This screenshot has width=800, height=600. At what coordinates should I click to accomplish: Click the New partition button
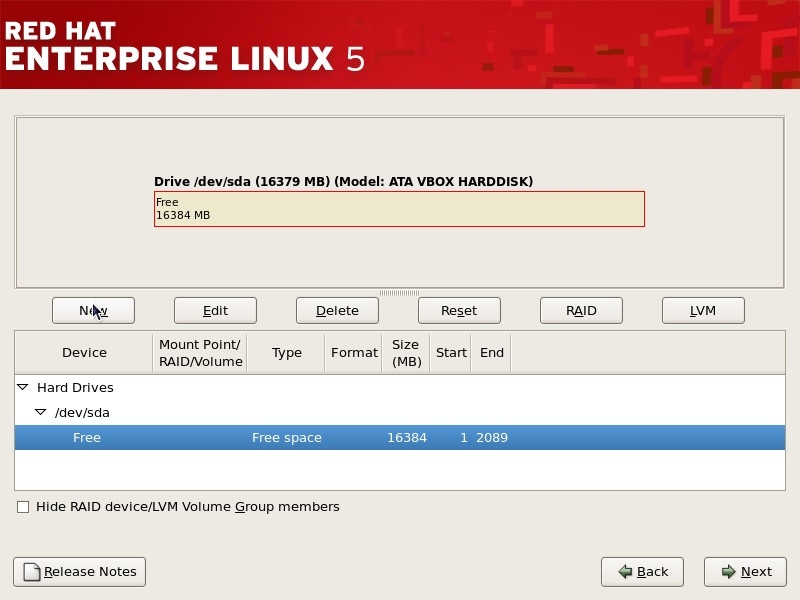93,310
